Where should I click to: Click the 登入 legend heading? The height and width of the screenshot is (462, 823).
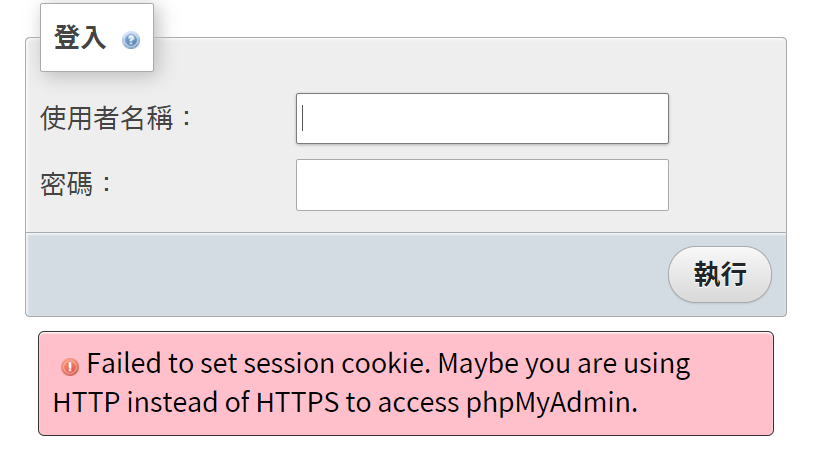(x=80, y=39)
